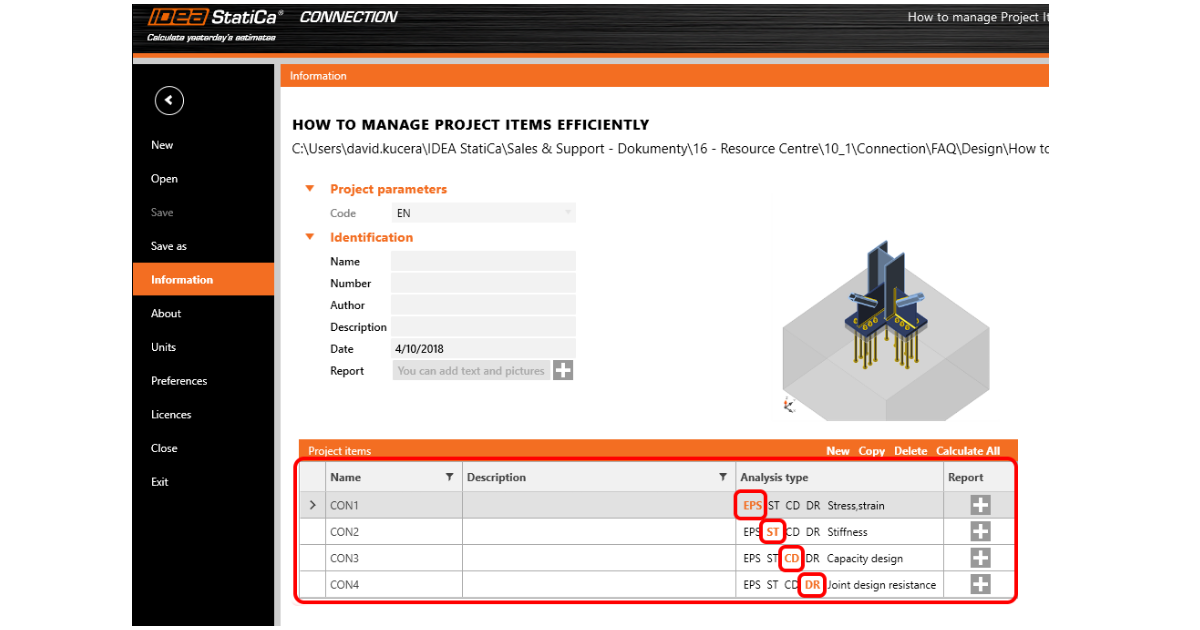
Task: Create a New project item
Action: coord(838,451)
